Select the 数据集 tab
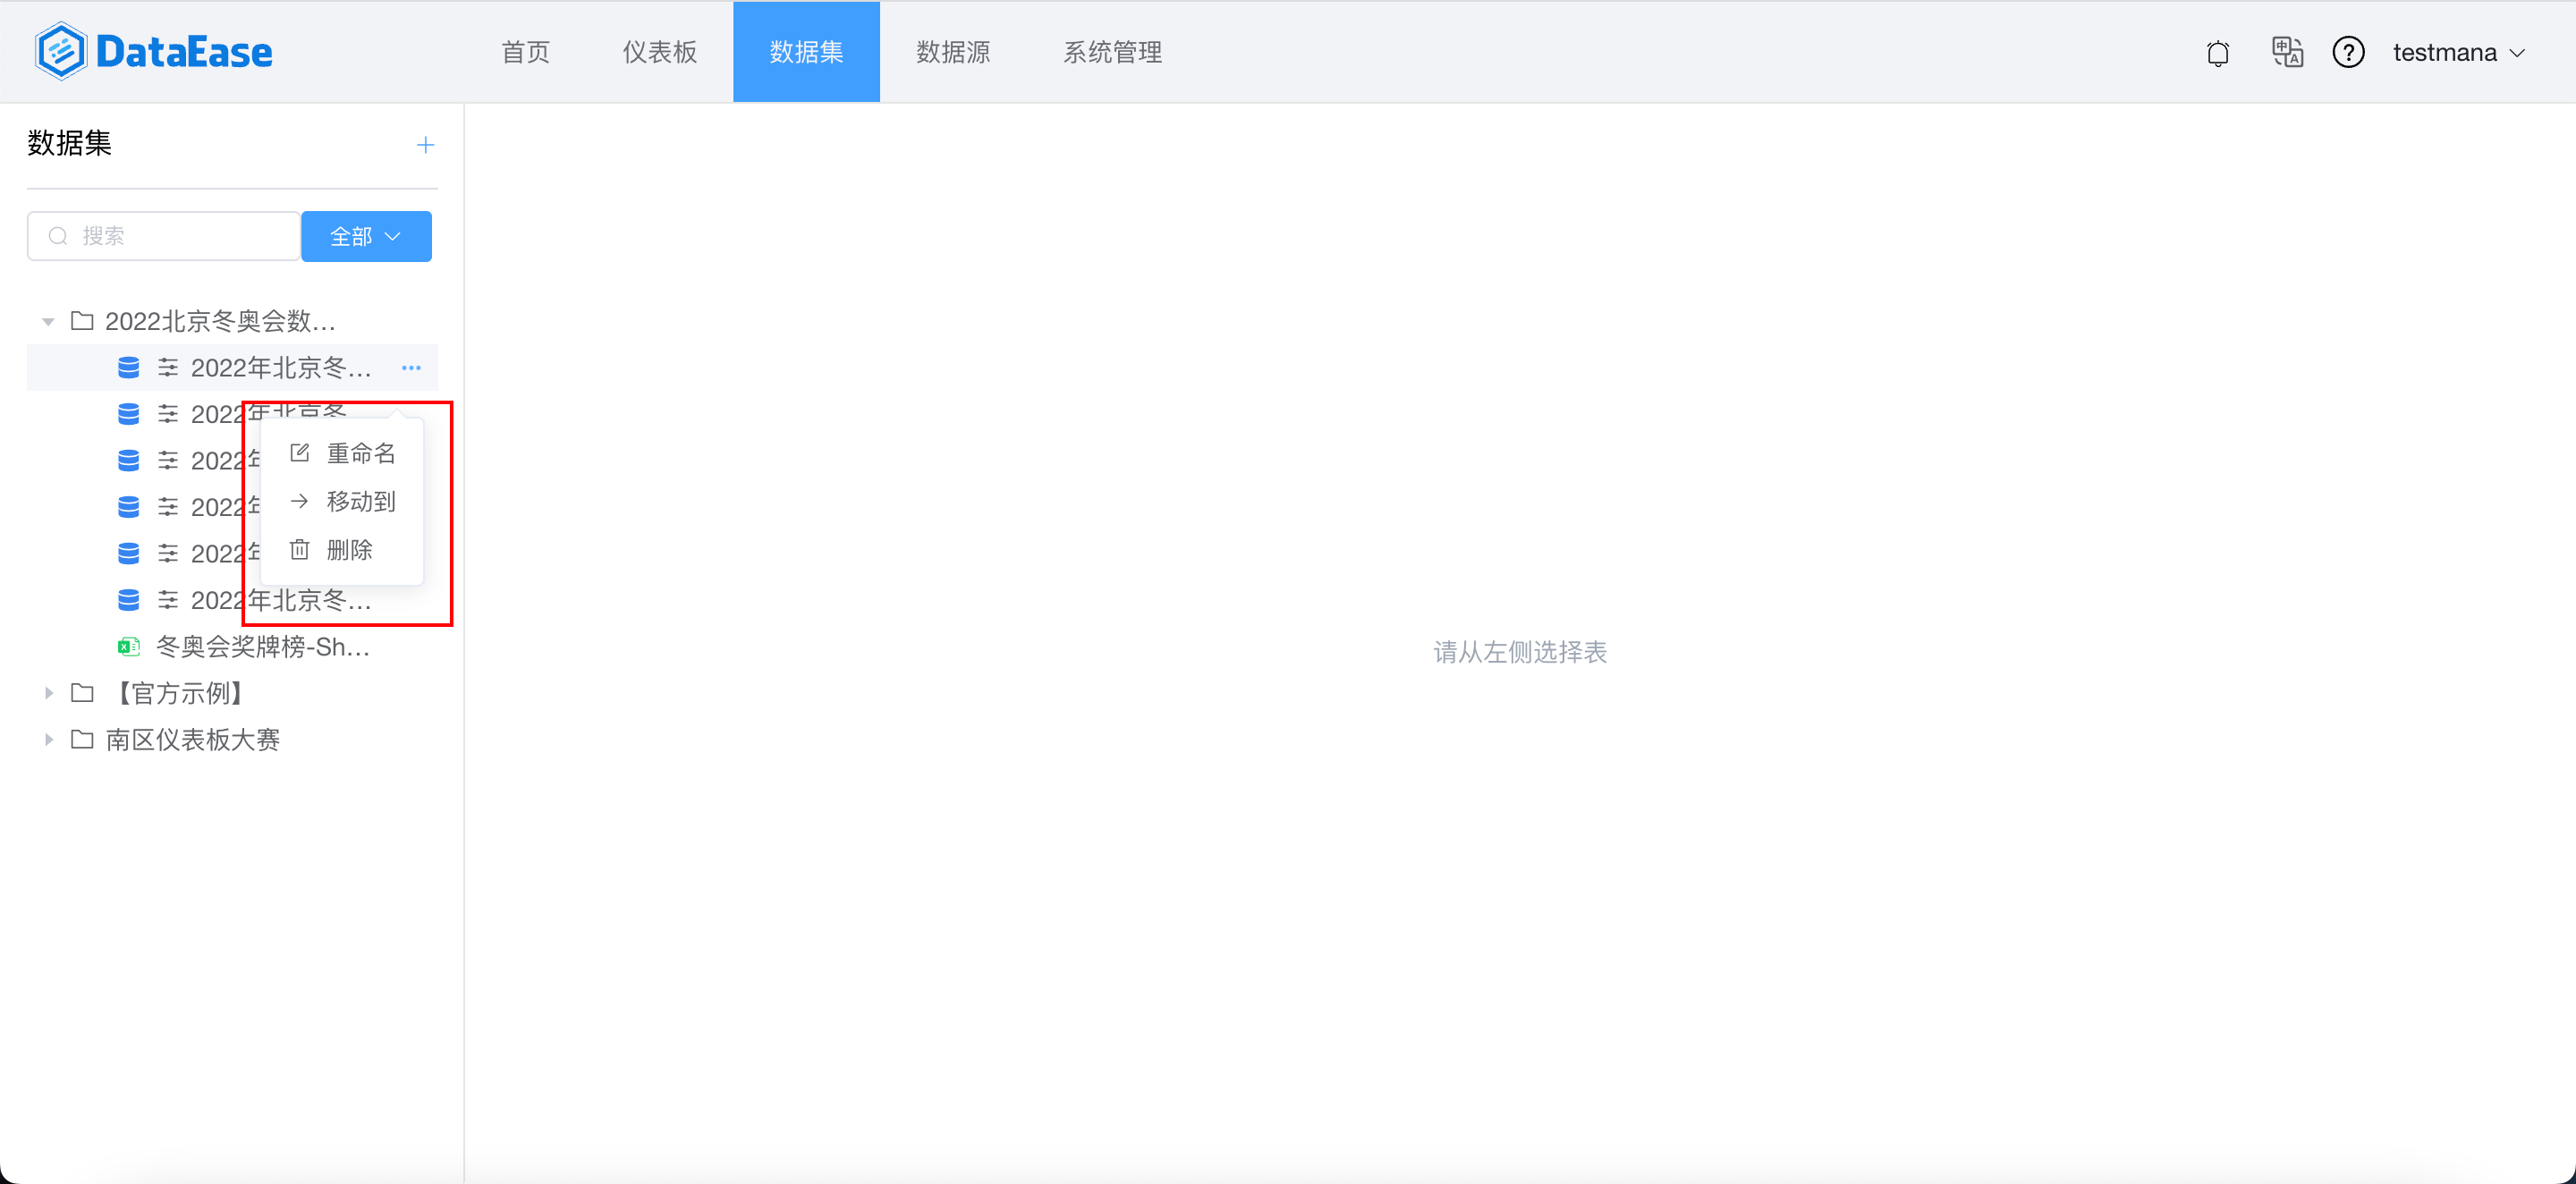The image size is (2576, 1184). (806, 52)
